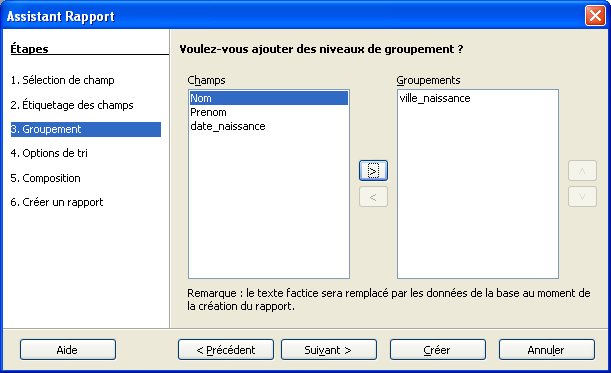Select Prenom in the Champs list
Viewport: 611px width, 373px height.
pyautogui.click(x=268, y=112)
